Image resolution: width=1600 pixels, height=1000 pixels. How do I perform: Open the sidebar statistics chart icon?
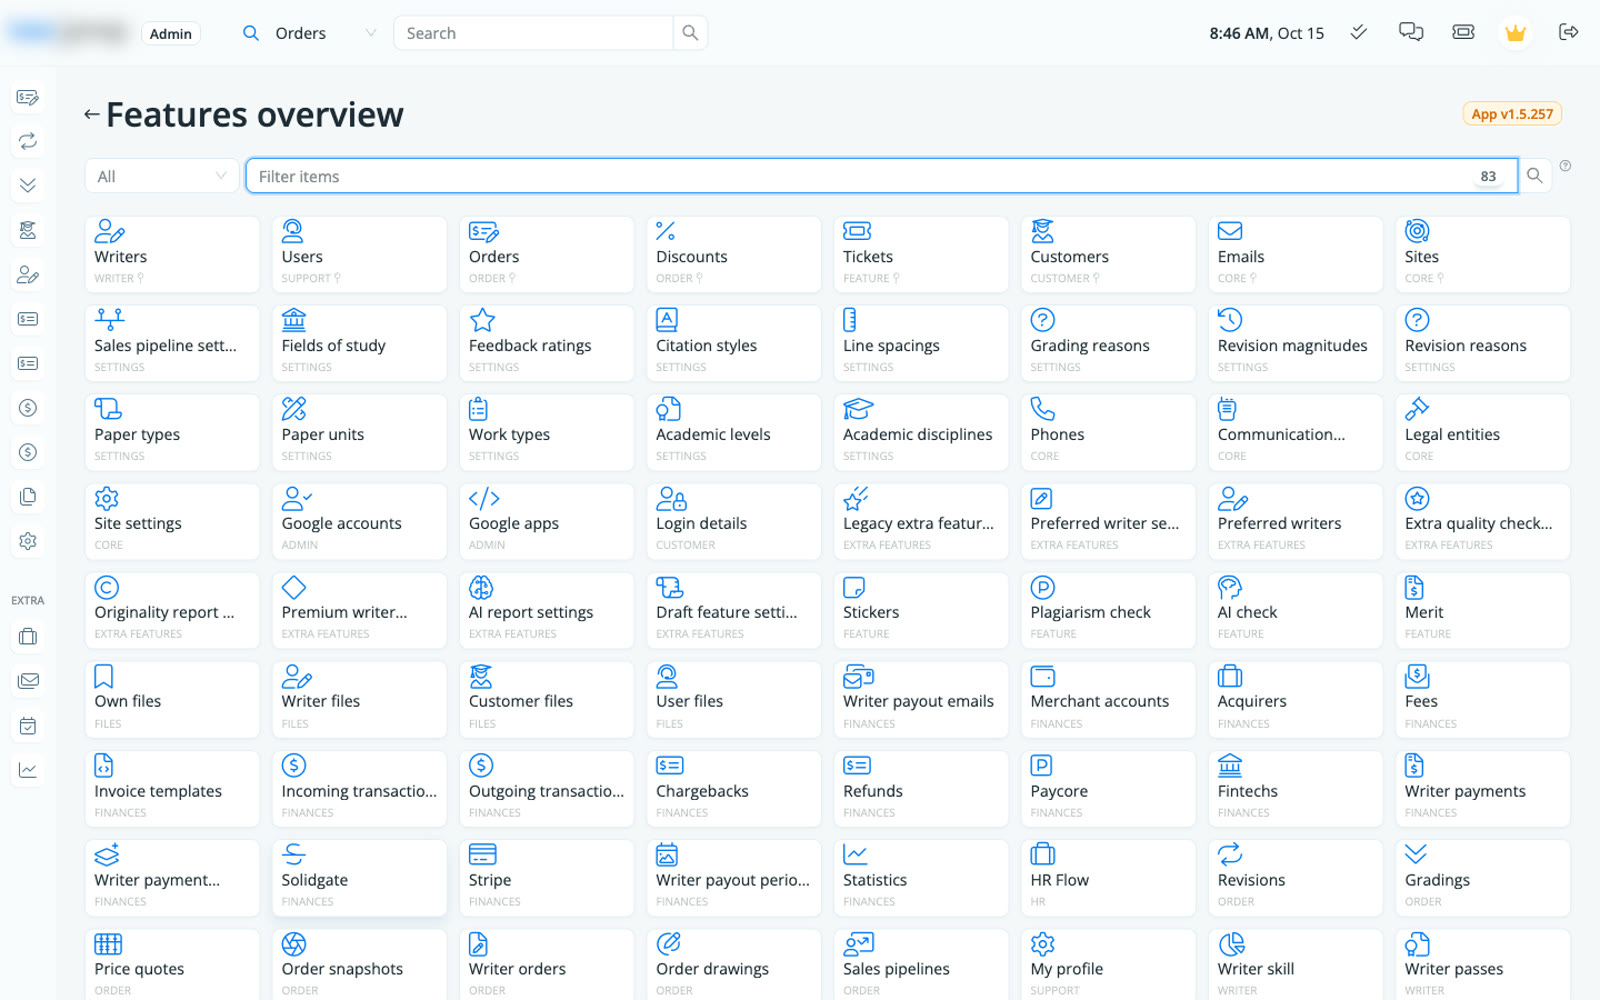tap(28, 770)
